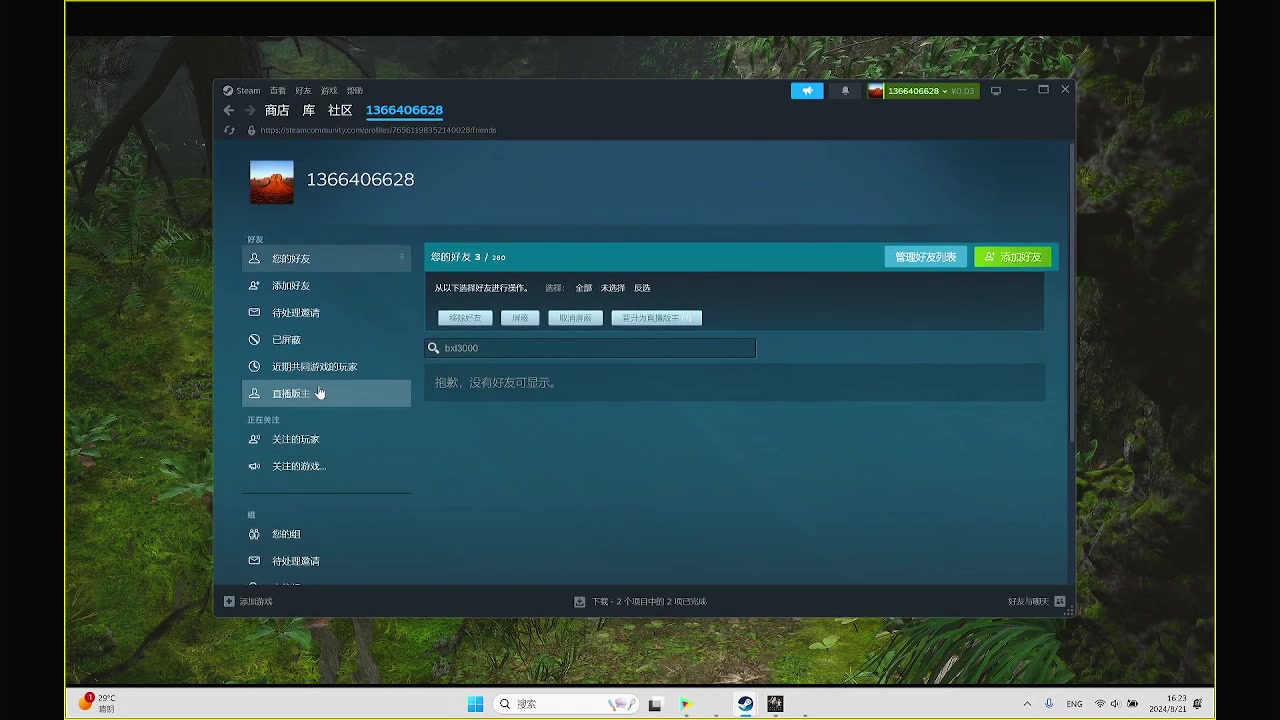The image size is (1280, 720).
Task: Open the notifications bell
Action: coord(845,91)
